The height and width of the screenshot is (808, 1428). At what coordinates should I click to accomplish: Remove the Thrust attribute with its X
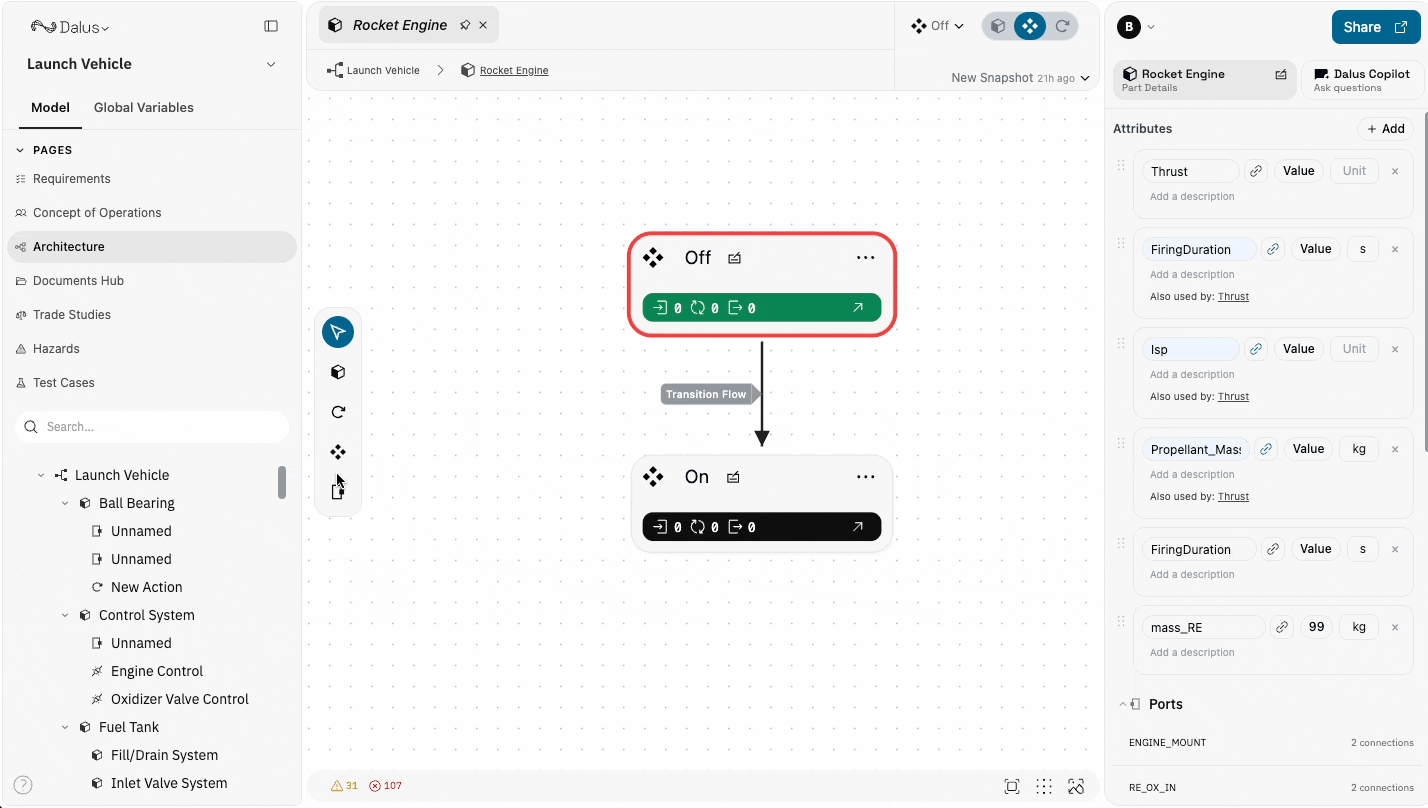1395,171
